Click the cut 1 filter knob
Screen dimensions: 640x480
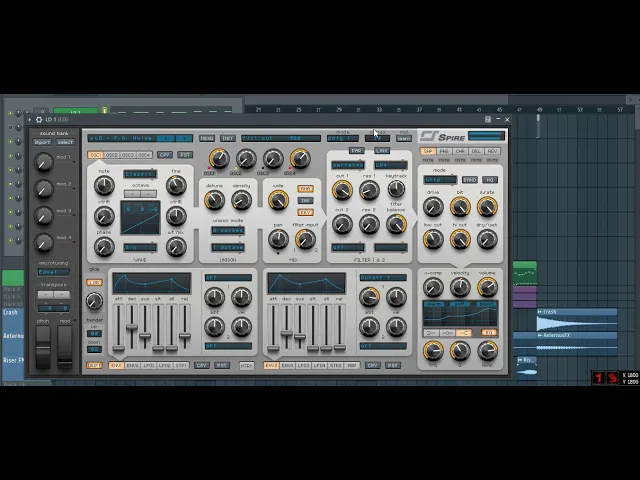(x=342, y=190)
